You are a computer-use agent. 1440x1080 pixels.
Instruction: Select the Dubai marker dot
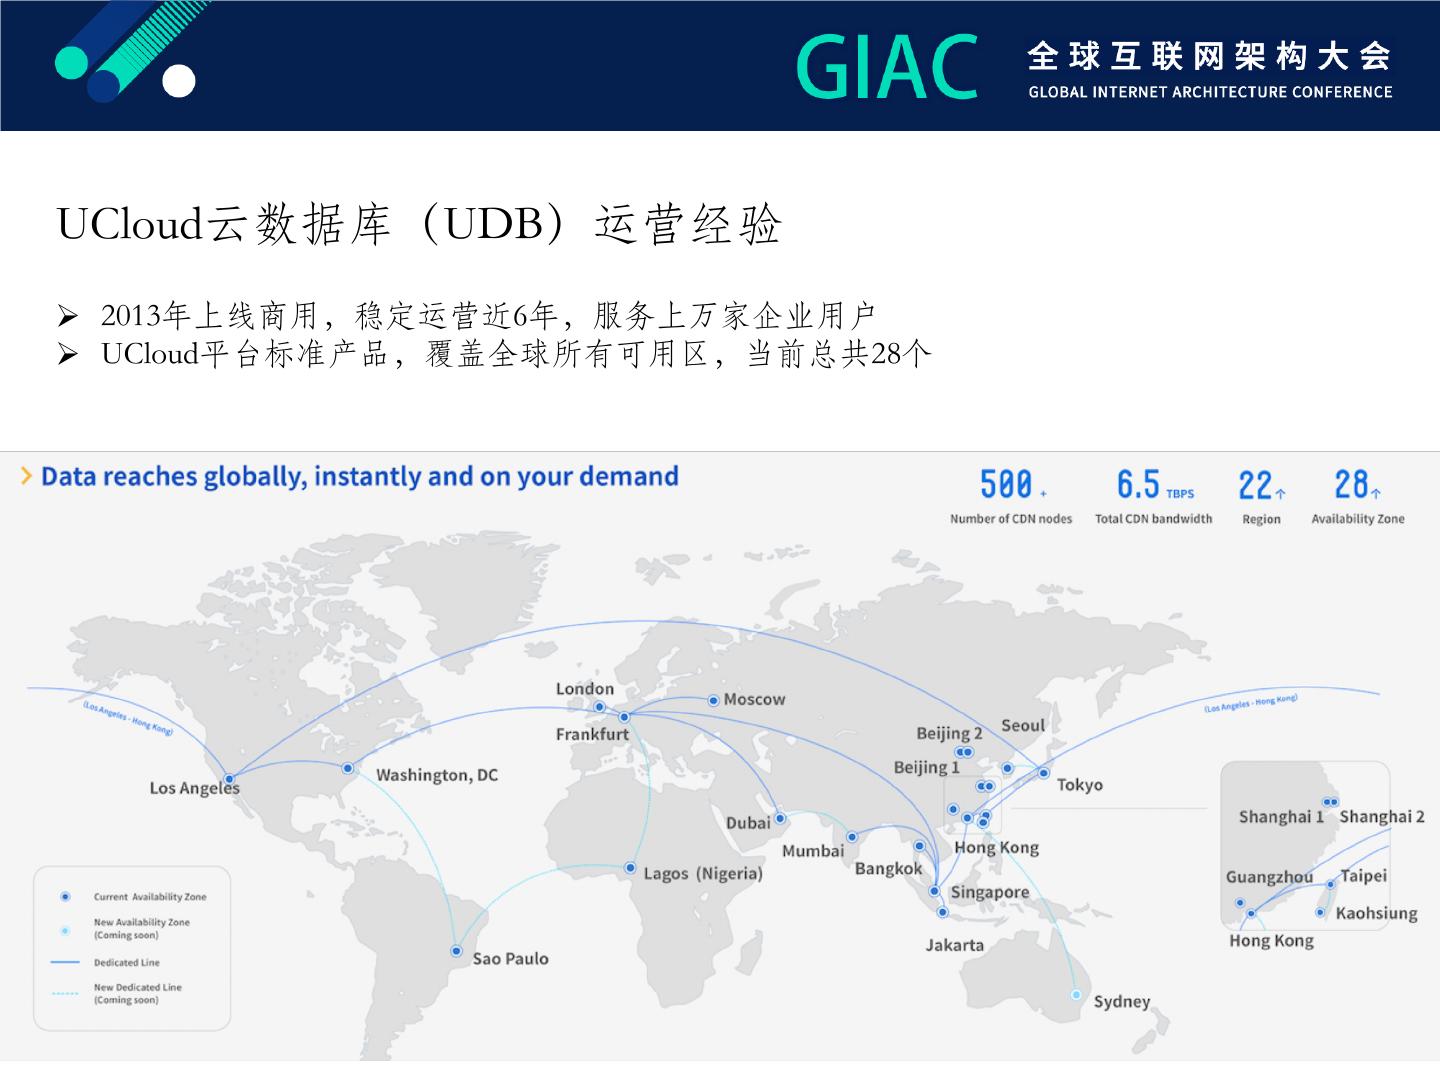click(780, 818)
